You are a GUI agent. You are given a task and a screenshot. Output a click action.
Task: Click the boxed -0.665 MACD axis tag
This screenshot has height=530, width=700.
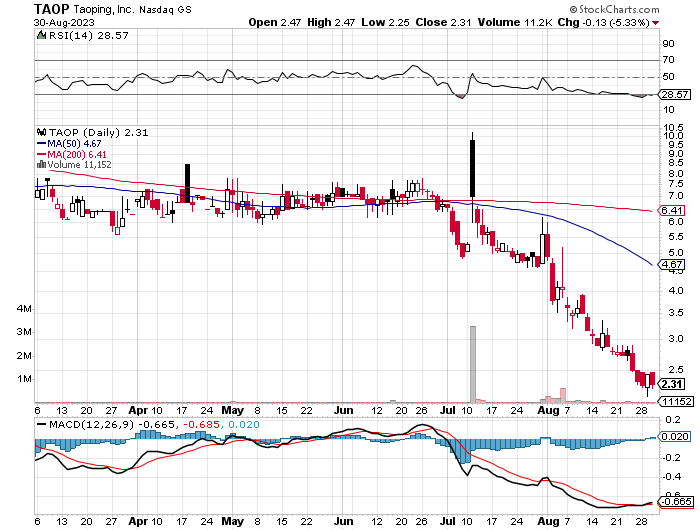pos(676,501)
